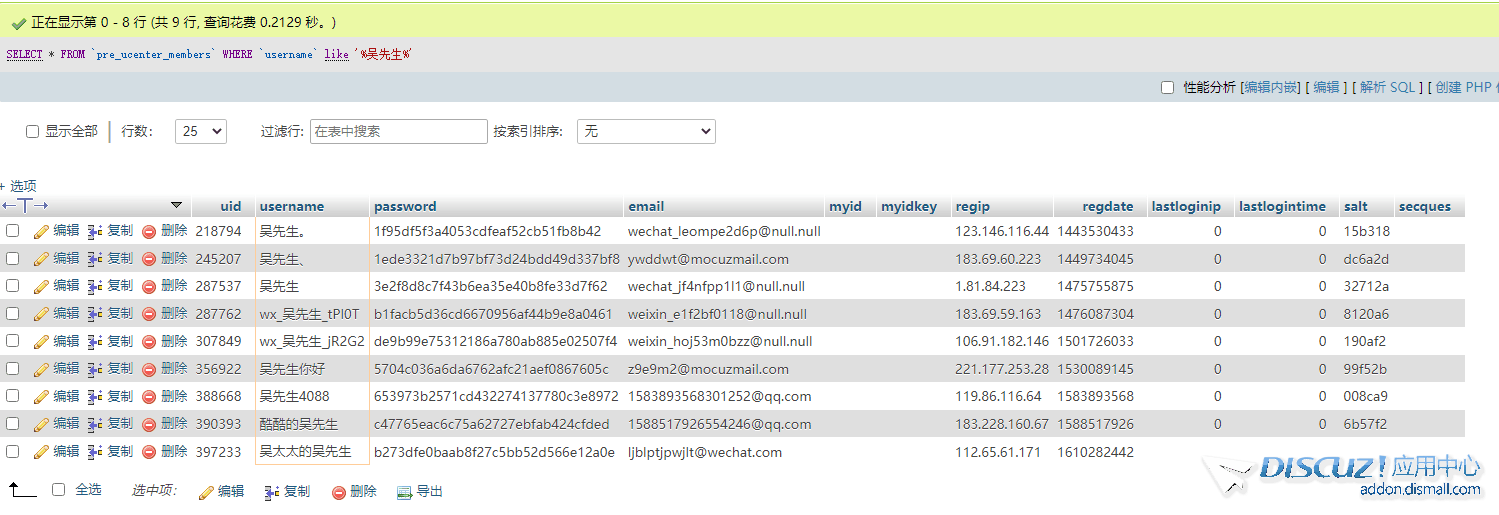Expand the column options triangle dropdown
Viewport: 1499px width, 515px height.
pyautogui.click(x=177, y=205)
